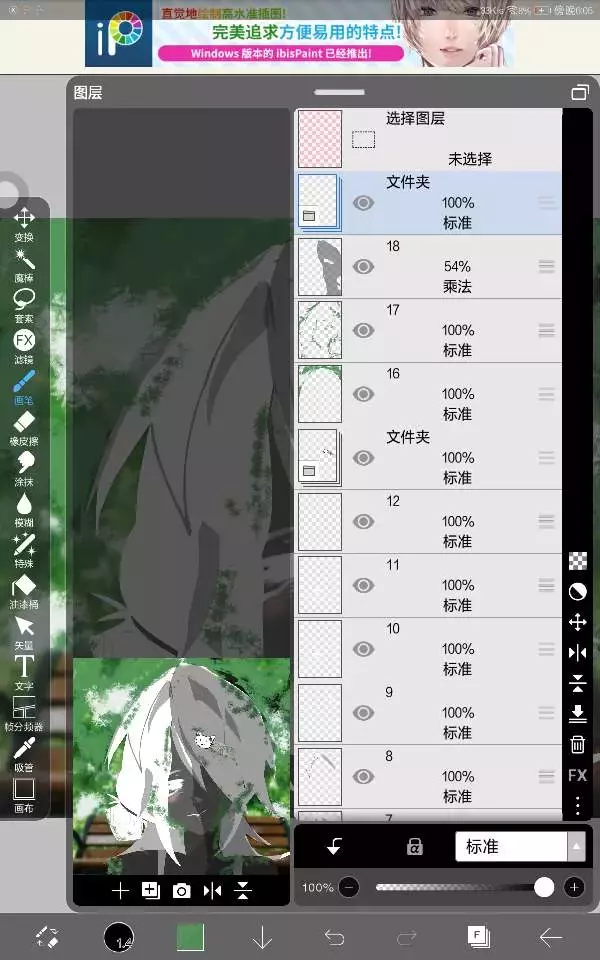The image size is (600, 960).
Task: Flip vertically under the canvas preview
Action: (x=242, y=891)
